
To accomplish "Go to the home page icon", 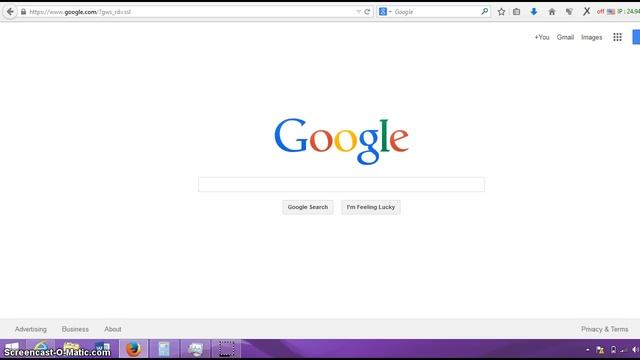I will (552, 12).
